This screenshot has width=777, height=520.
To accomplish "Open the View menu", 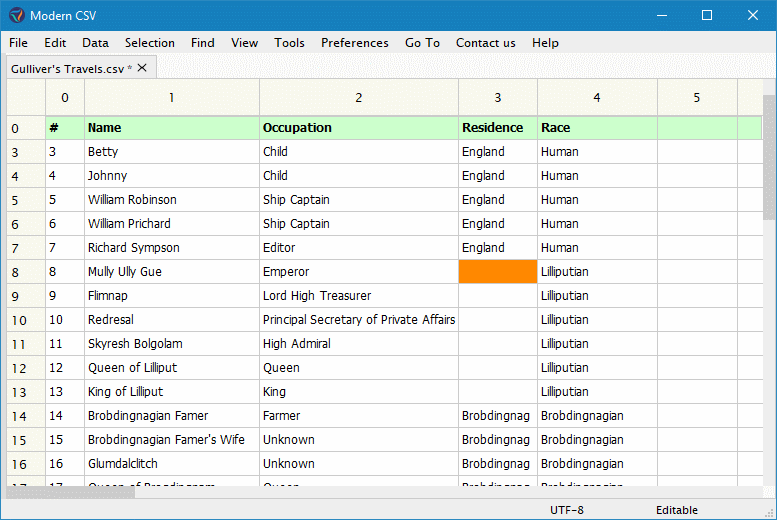I will tap(244, 43).
